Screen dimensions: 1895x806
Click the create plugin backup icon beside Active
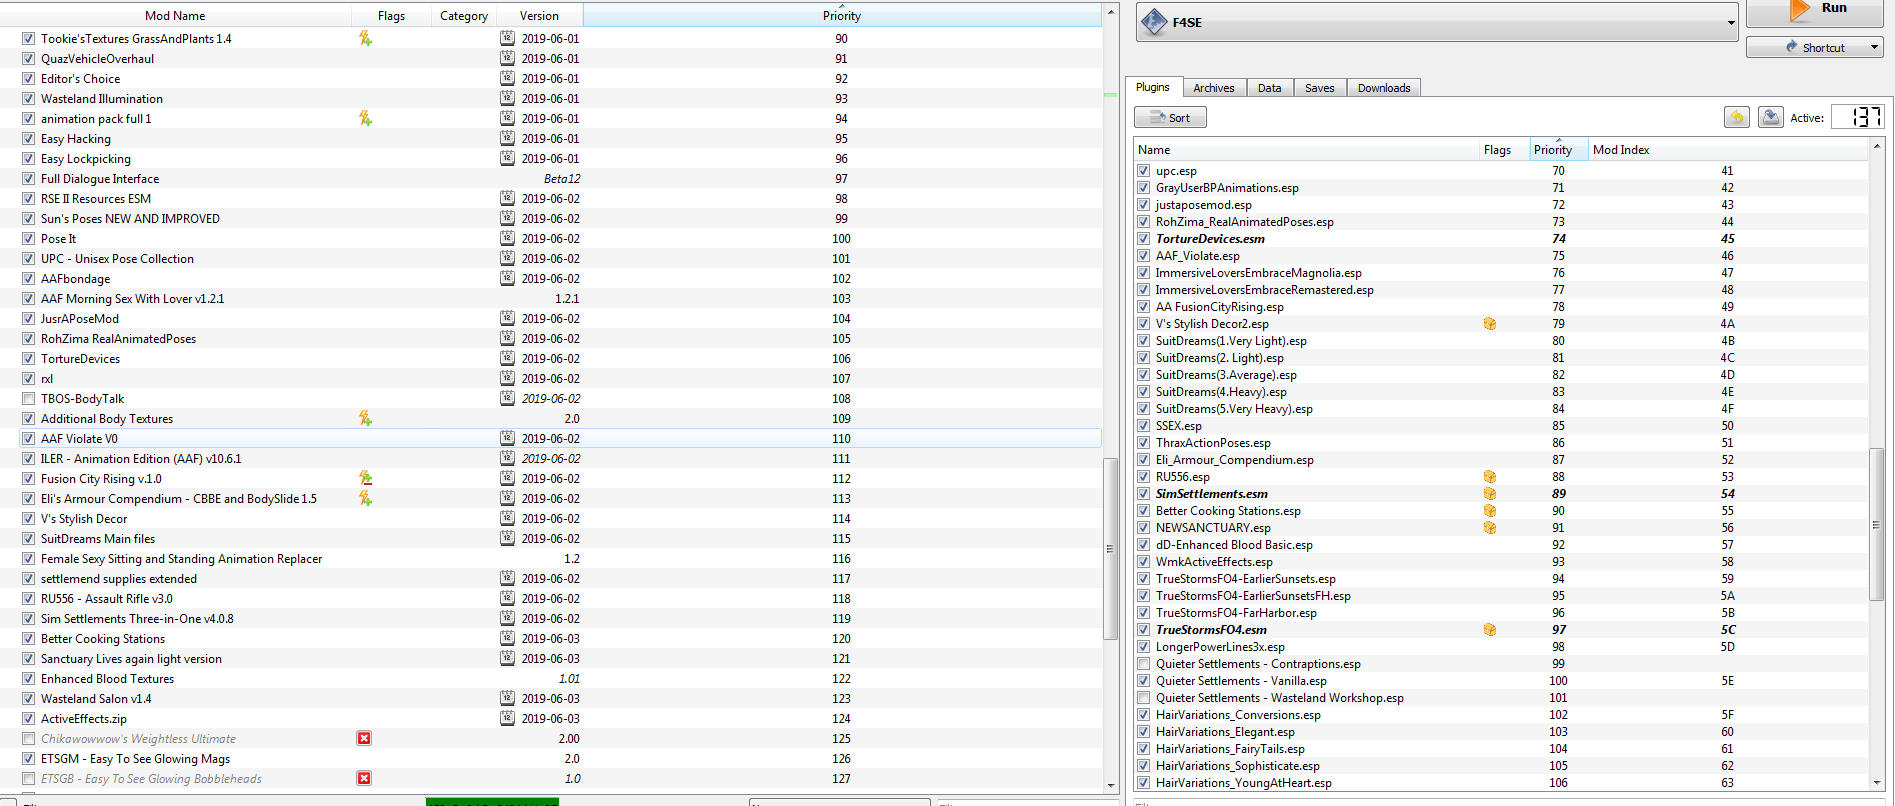[1770, 117]
